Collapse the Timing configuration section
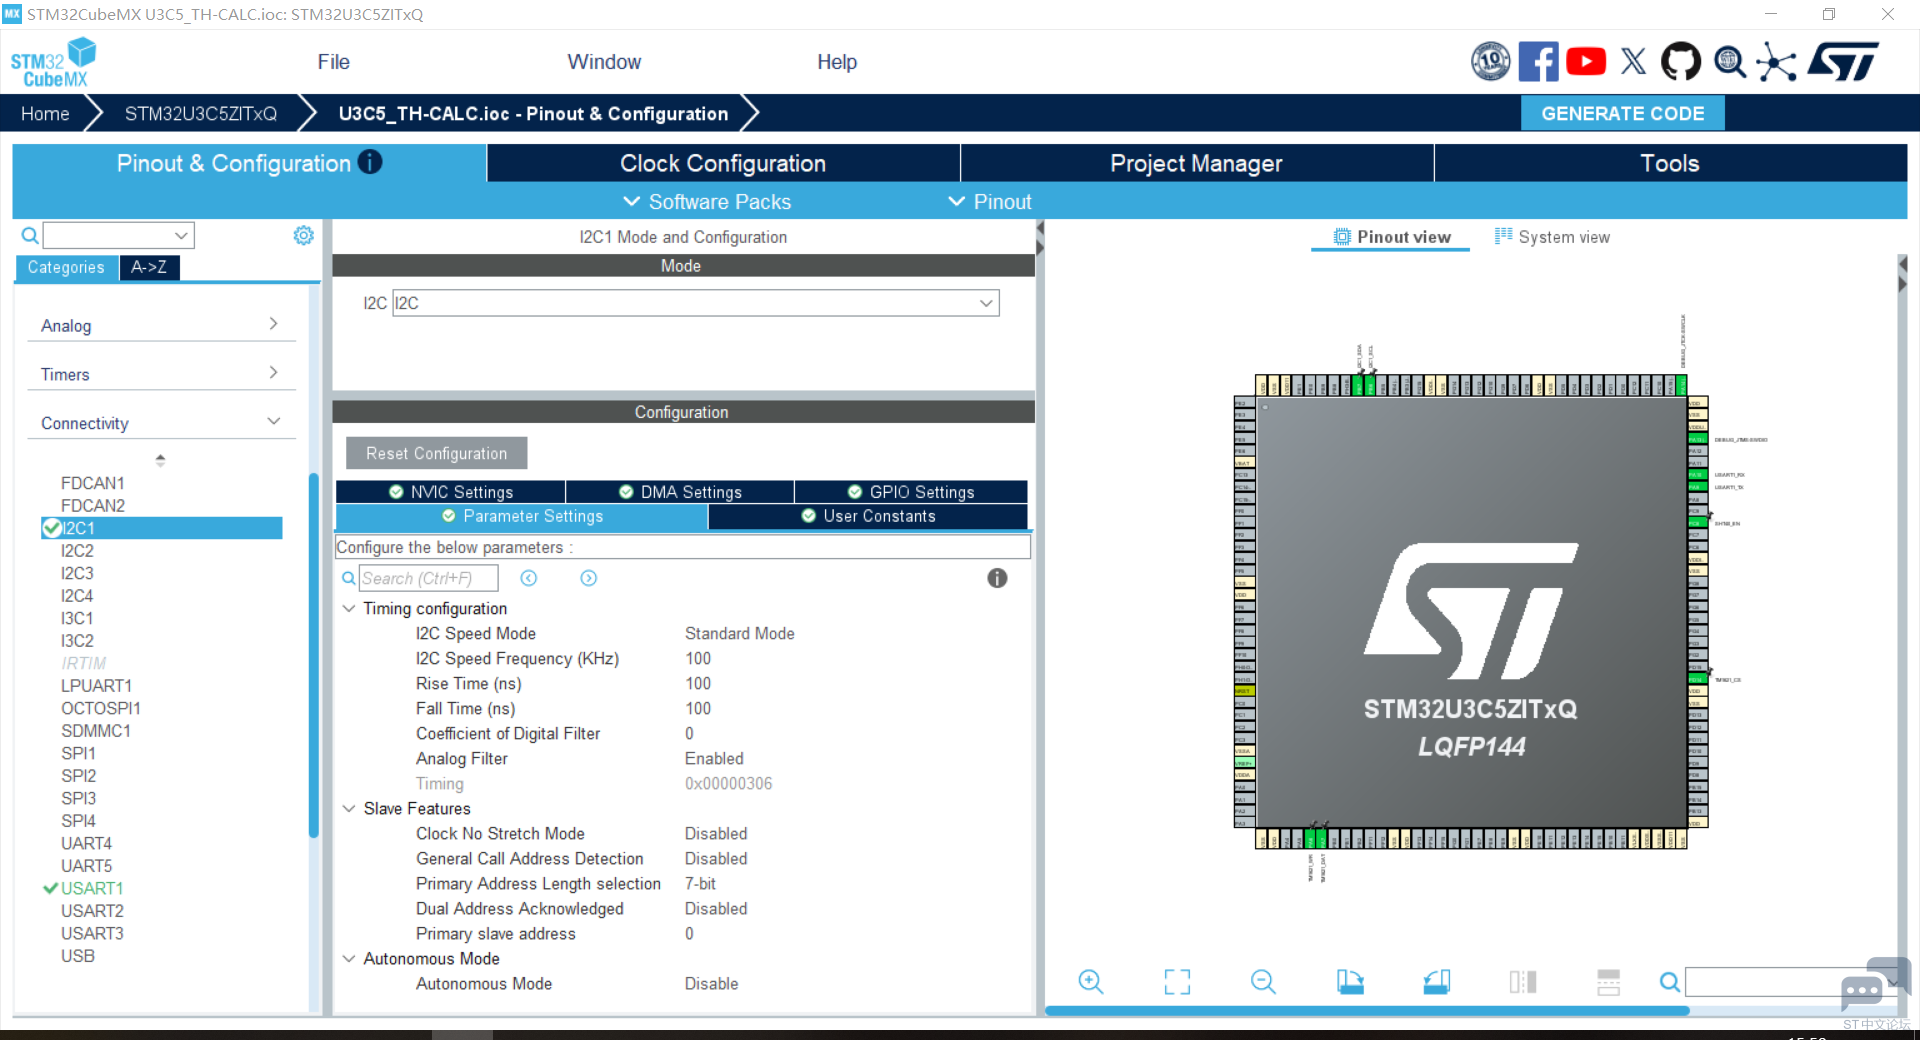The width and height of the screenshot is (1920, 1040). tap(349, 608)
